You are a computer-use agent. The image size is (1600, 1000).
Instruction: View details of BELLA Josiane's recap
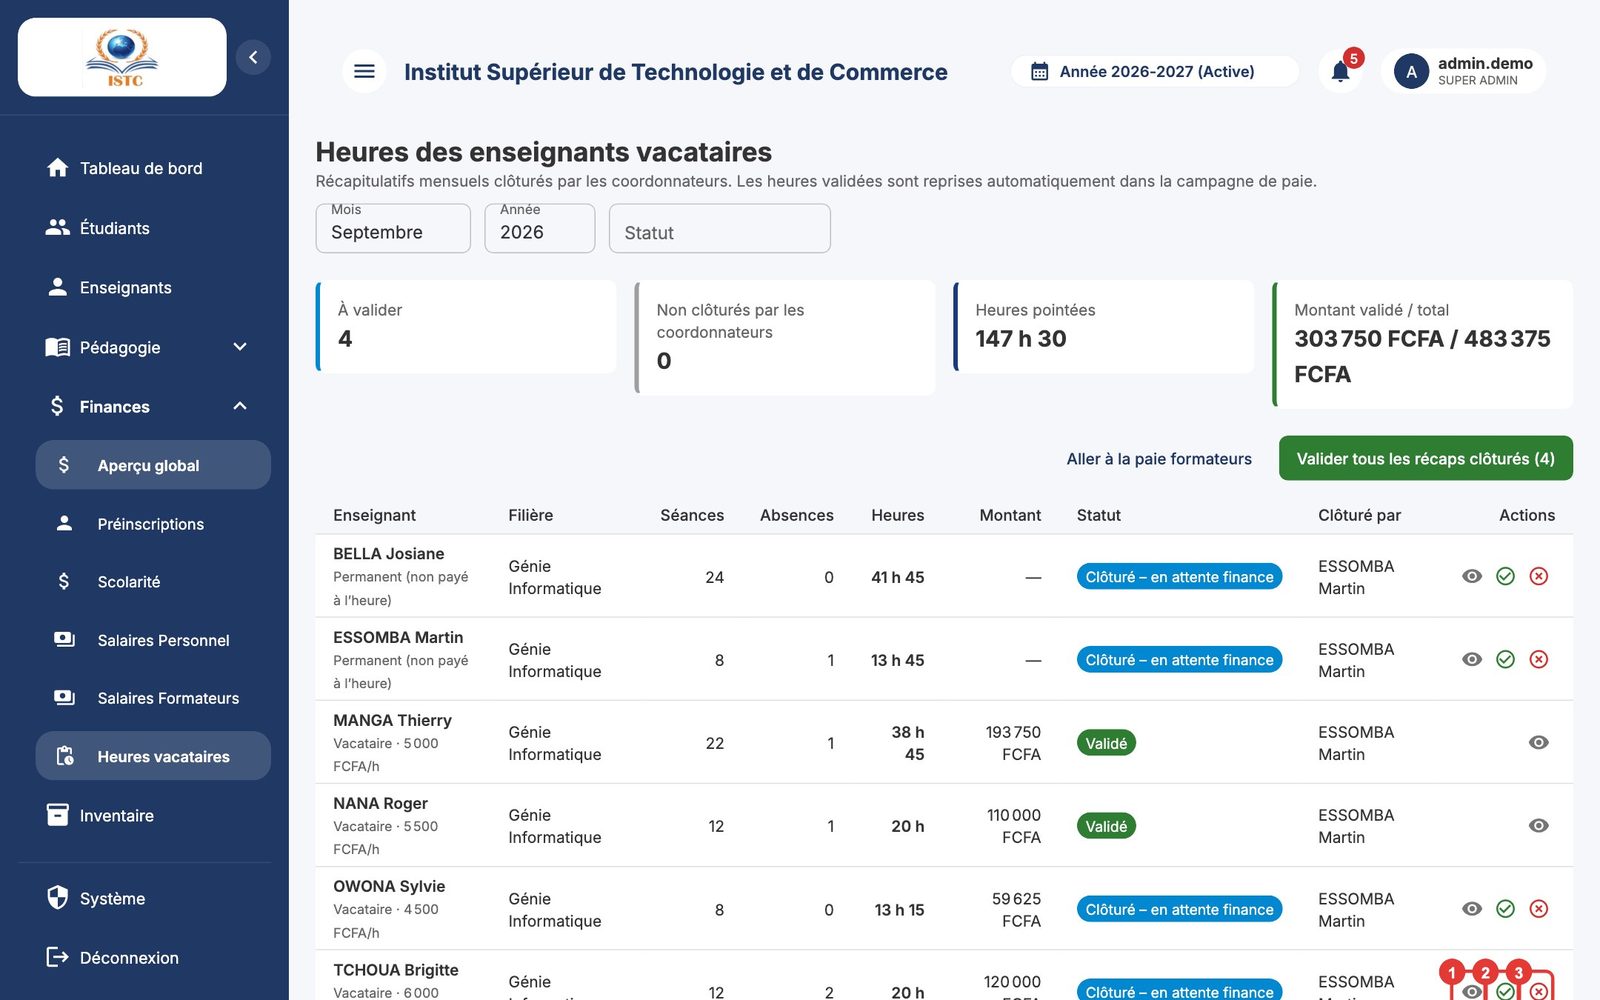click(1472, 576)
